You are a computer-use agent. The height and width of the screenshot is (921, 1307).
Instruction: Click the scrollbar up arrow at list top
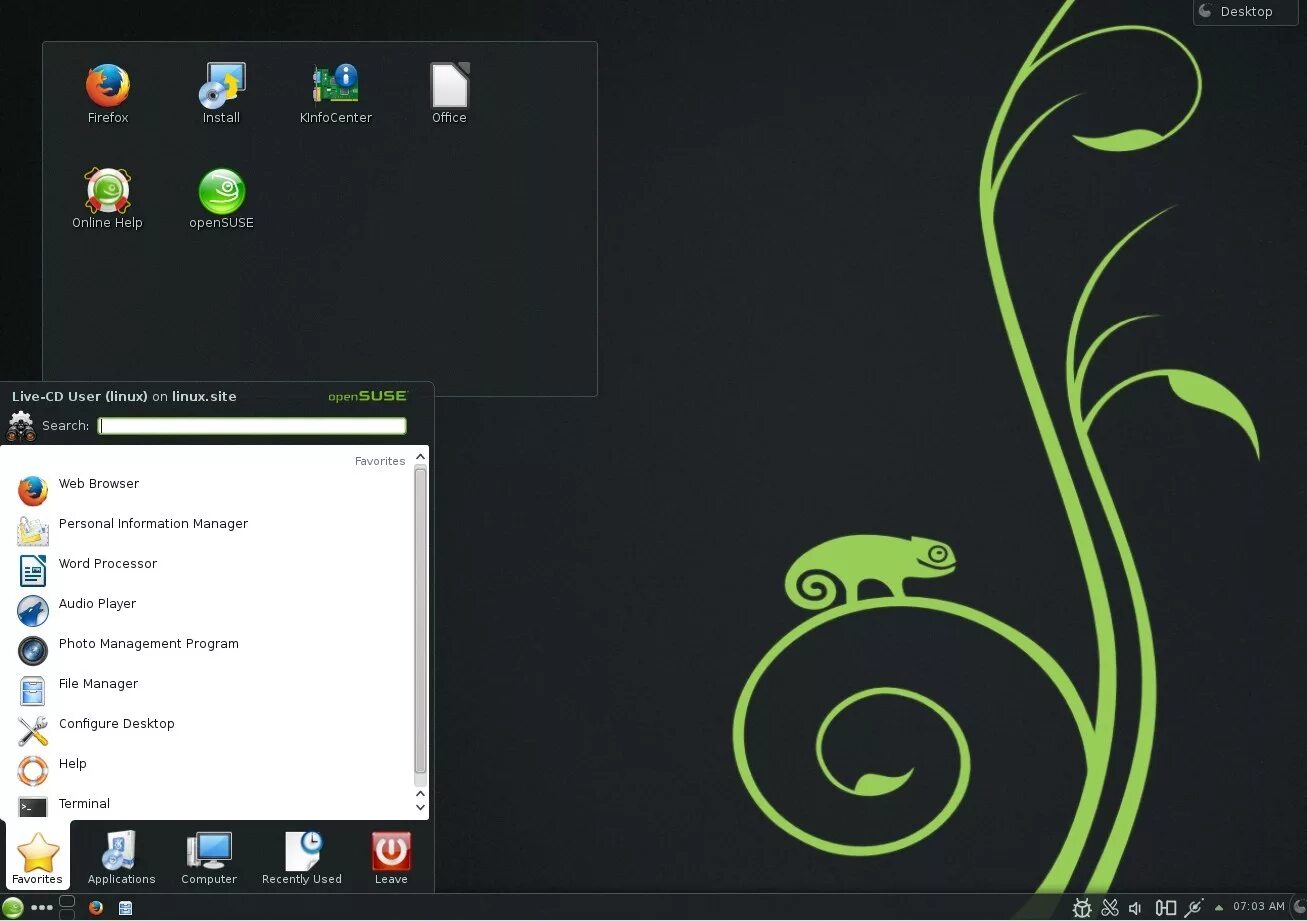[x=420, y=457]
